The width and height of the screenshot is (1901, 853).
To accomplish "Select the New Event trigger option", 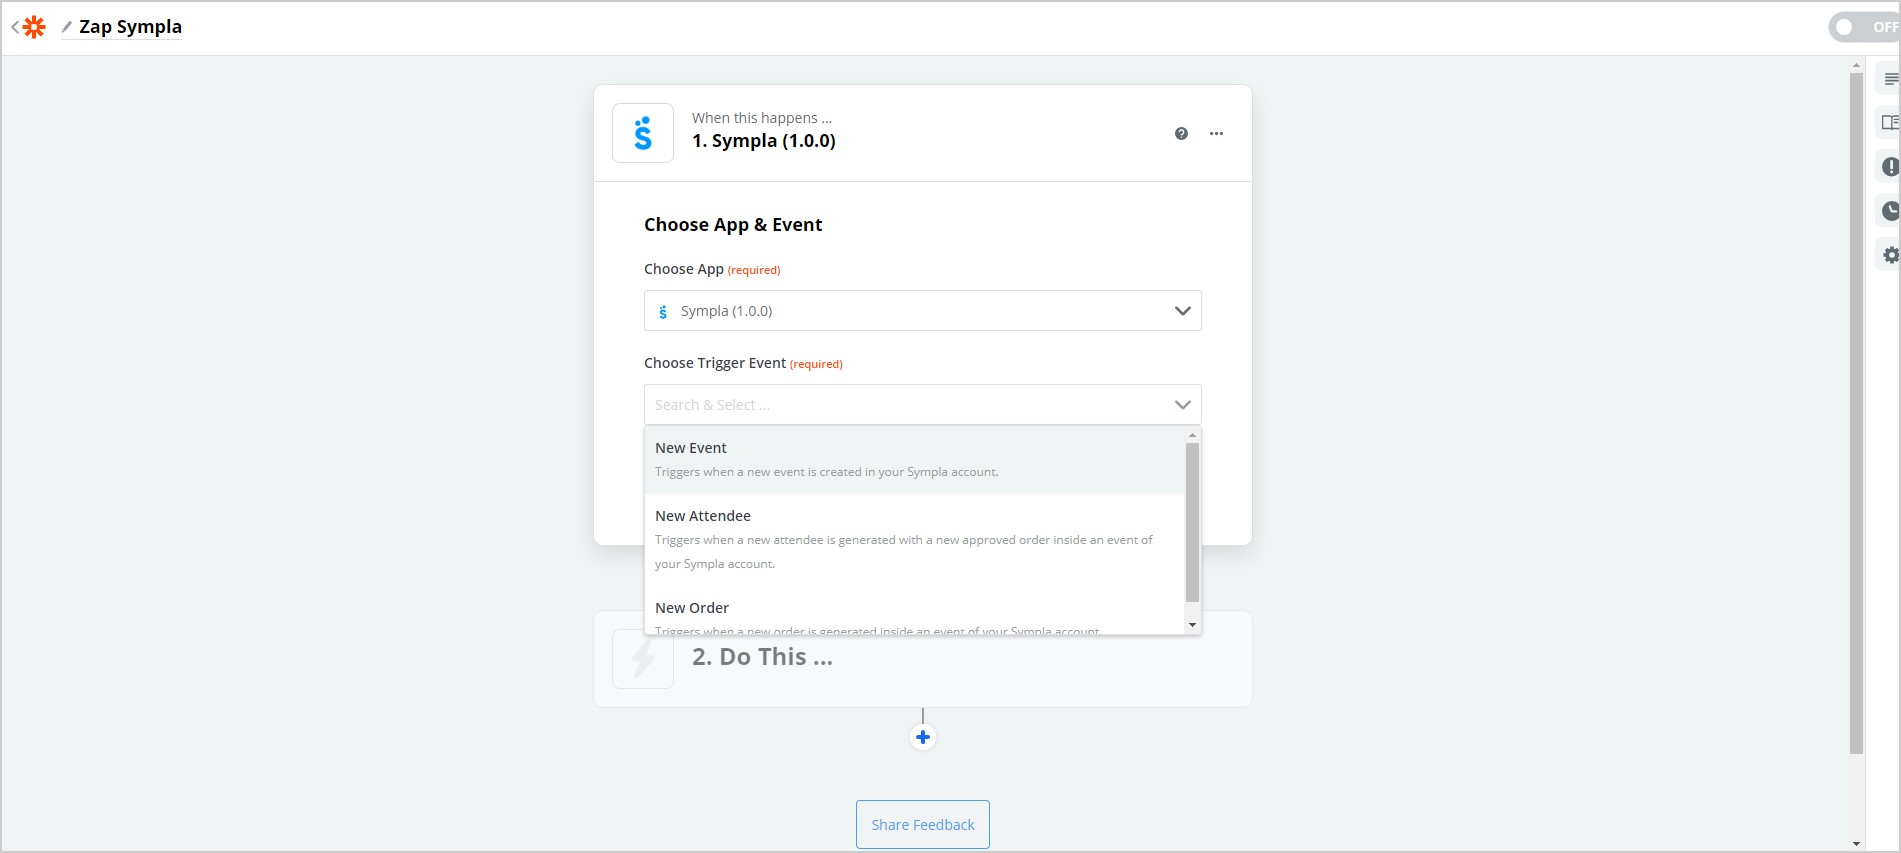I will tap(914, 460).
